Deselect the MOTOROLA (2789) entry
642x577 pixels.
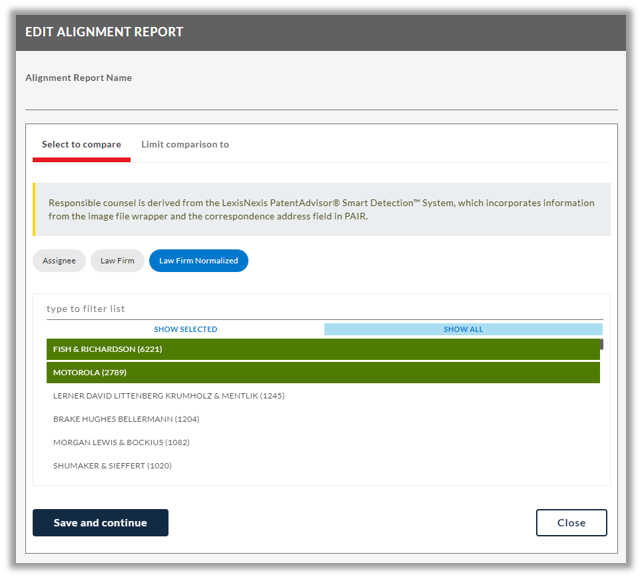coord(323,373)
